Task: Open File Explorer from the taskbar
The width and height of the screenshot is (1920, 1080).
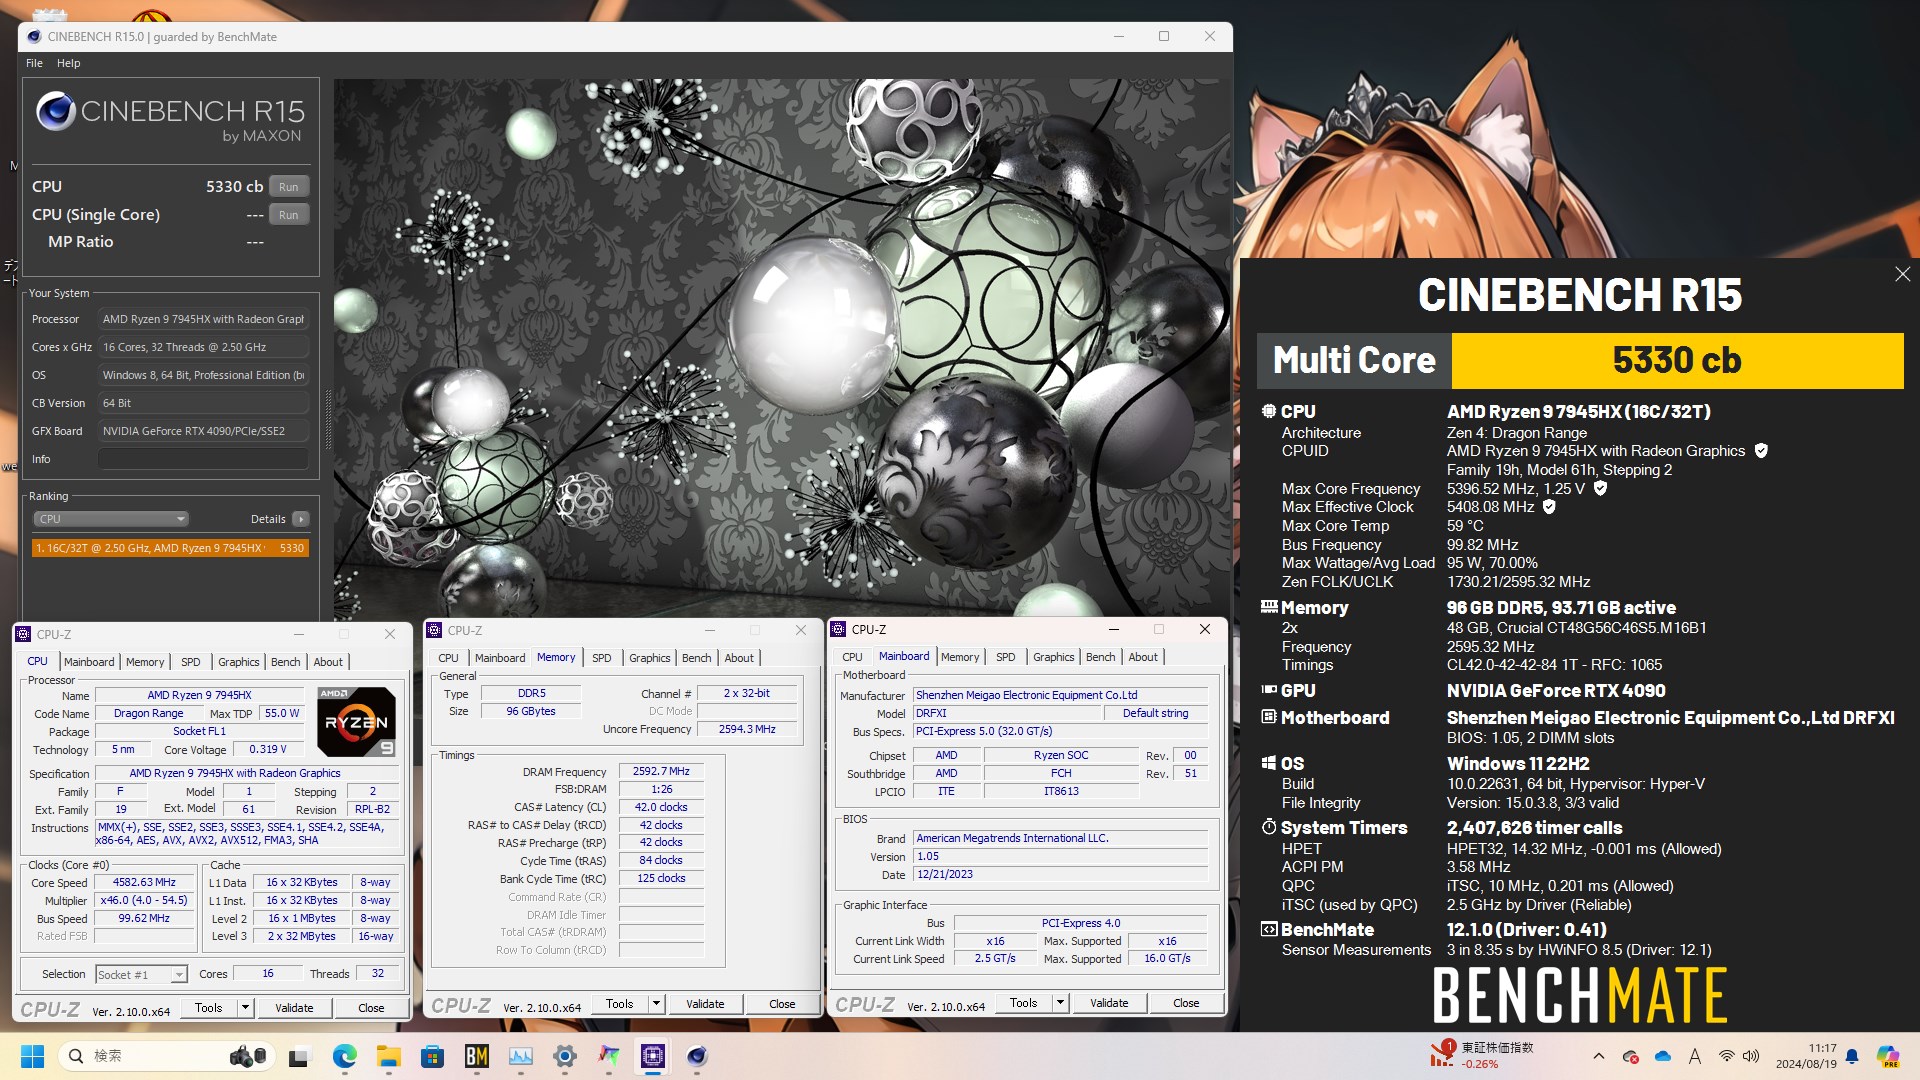Action: (388, 1056)
